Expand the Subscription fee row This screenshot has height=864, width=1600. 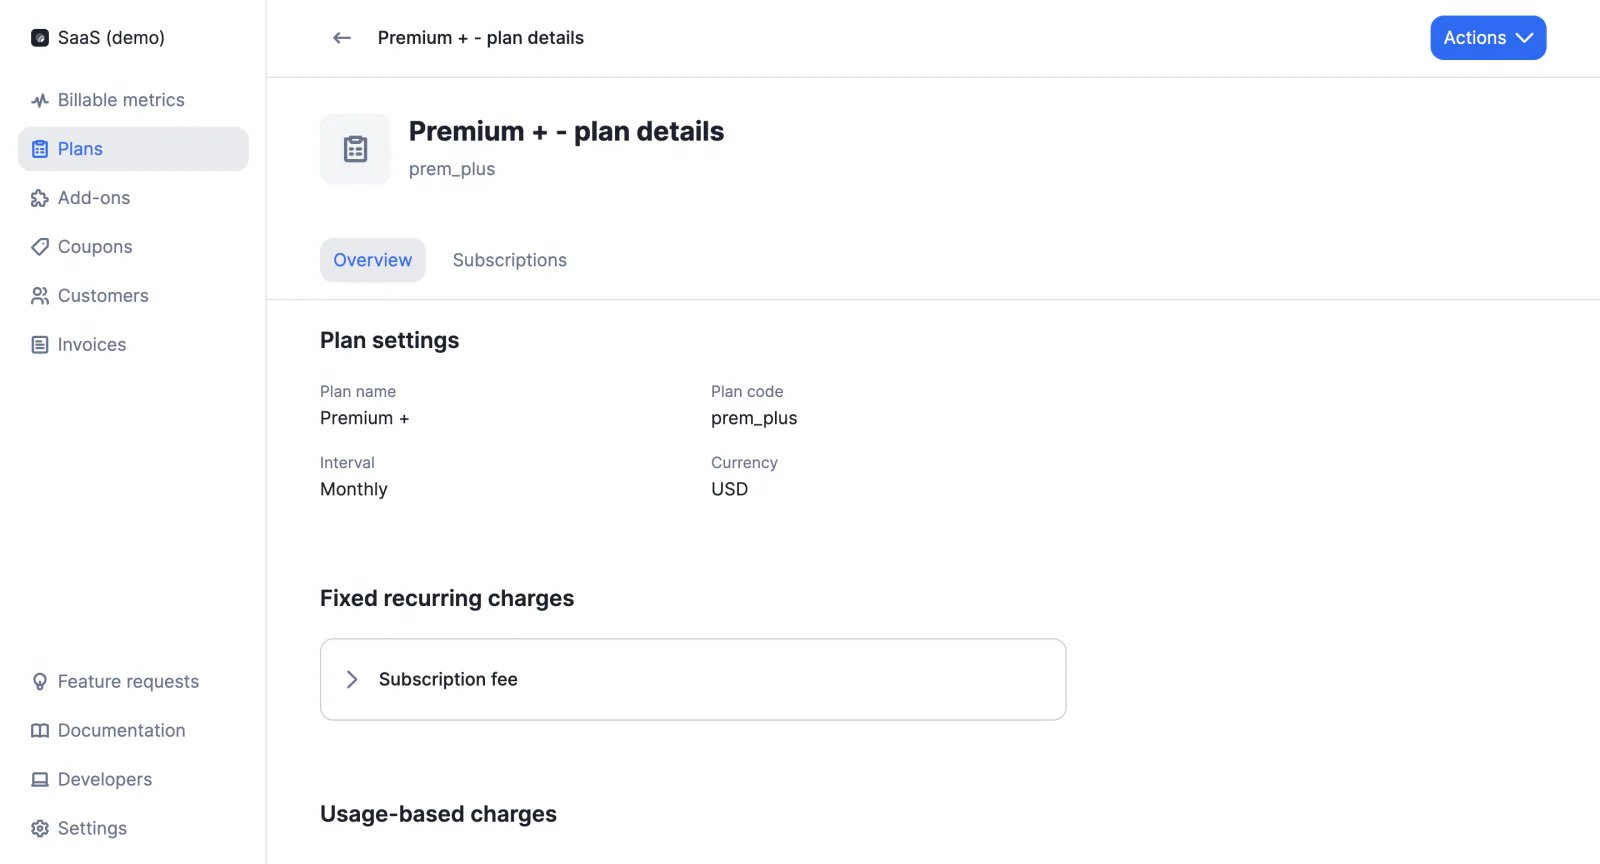pos(693,680)
